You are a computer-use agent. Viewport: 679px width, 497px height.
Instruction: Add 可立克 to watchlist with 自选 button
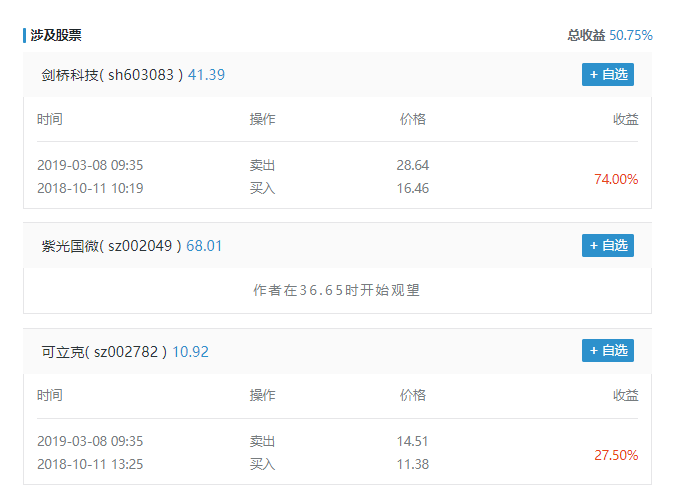point(608,350)
